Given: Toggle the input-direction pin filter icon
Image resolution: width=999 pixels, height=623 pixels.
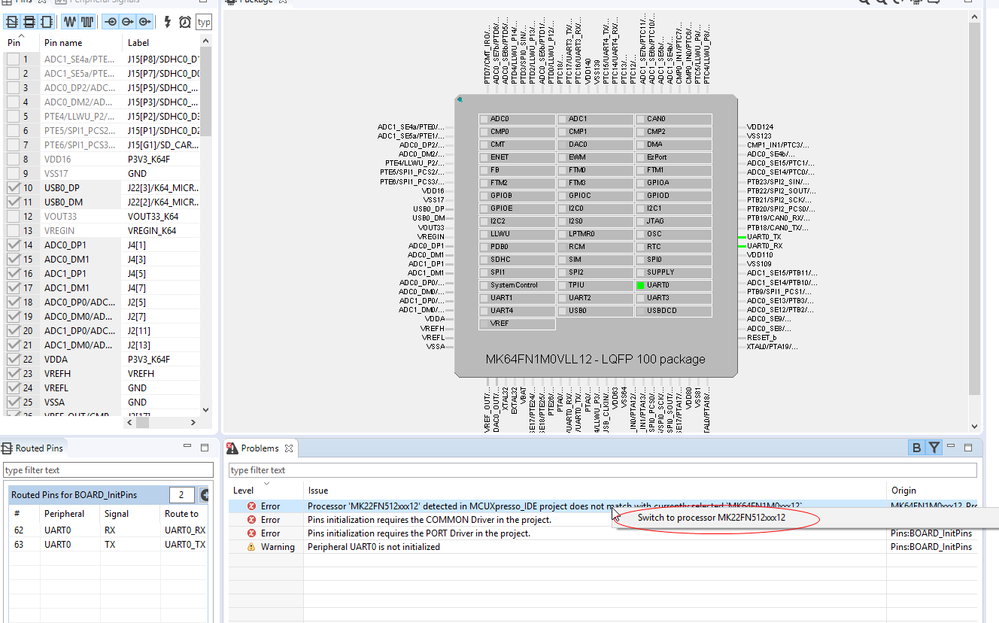Looking at the screenshot, I should [x=110, y=22].
